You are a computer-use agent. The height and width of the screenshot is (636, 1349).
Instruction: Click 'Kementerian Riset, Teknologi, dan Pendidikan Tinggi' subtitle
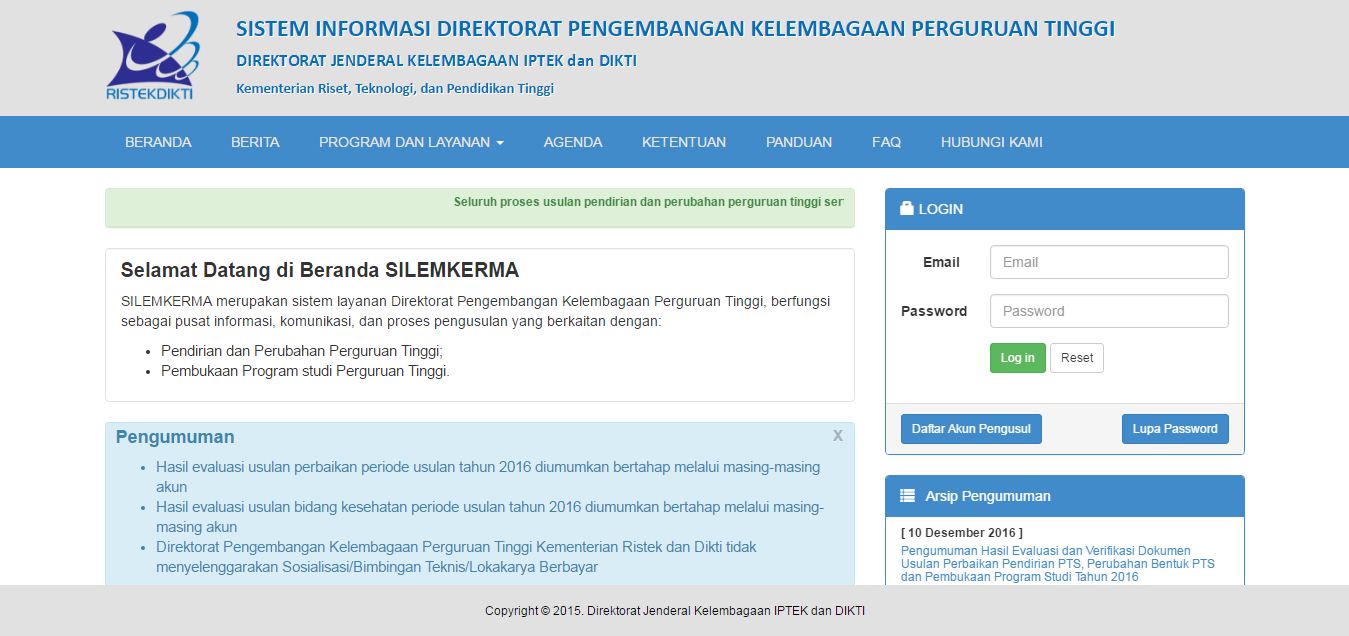pyautogui.click(x=395, y=88)
